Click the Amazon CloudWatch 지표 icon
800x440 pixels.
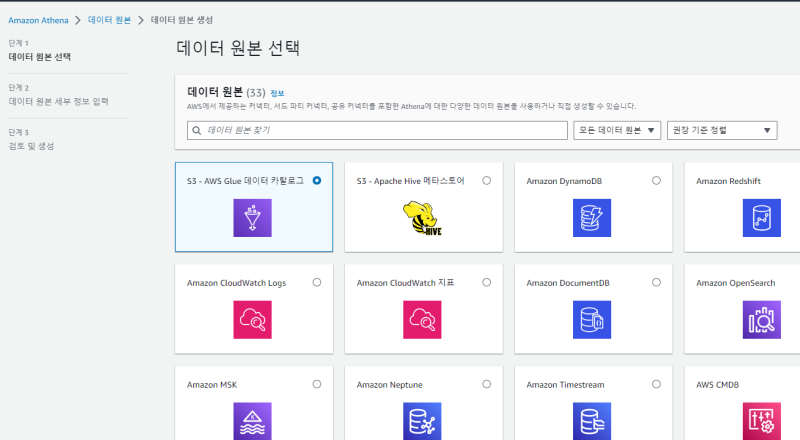click(422, 319)
